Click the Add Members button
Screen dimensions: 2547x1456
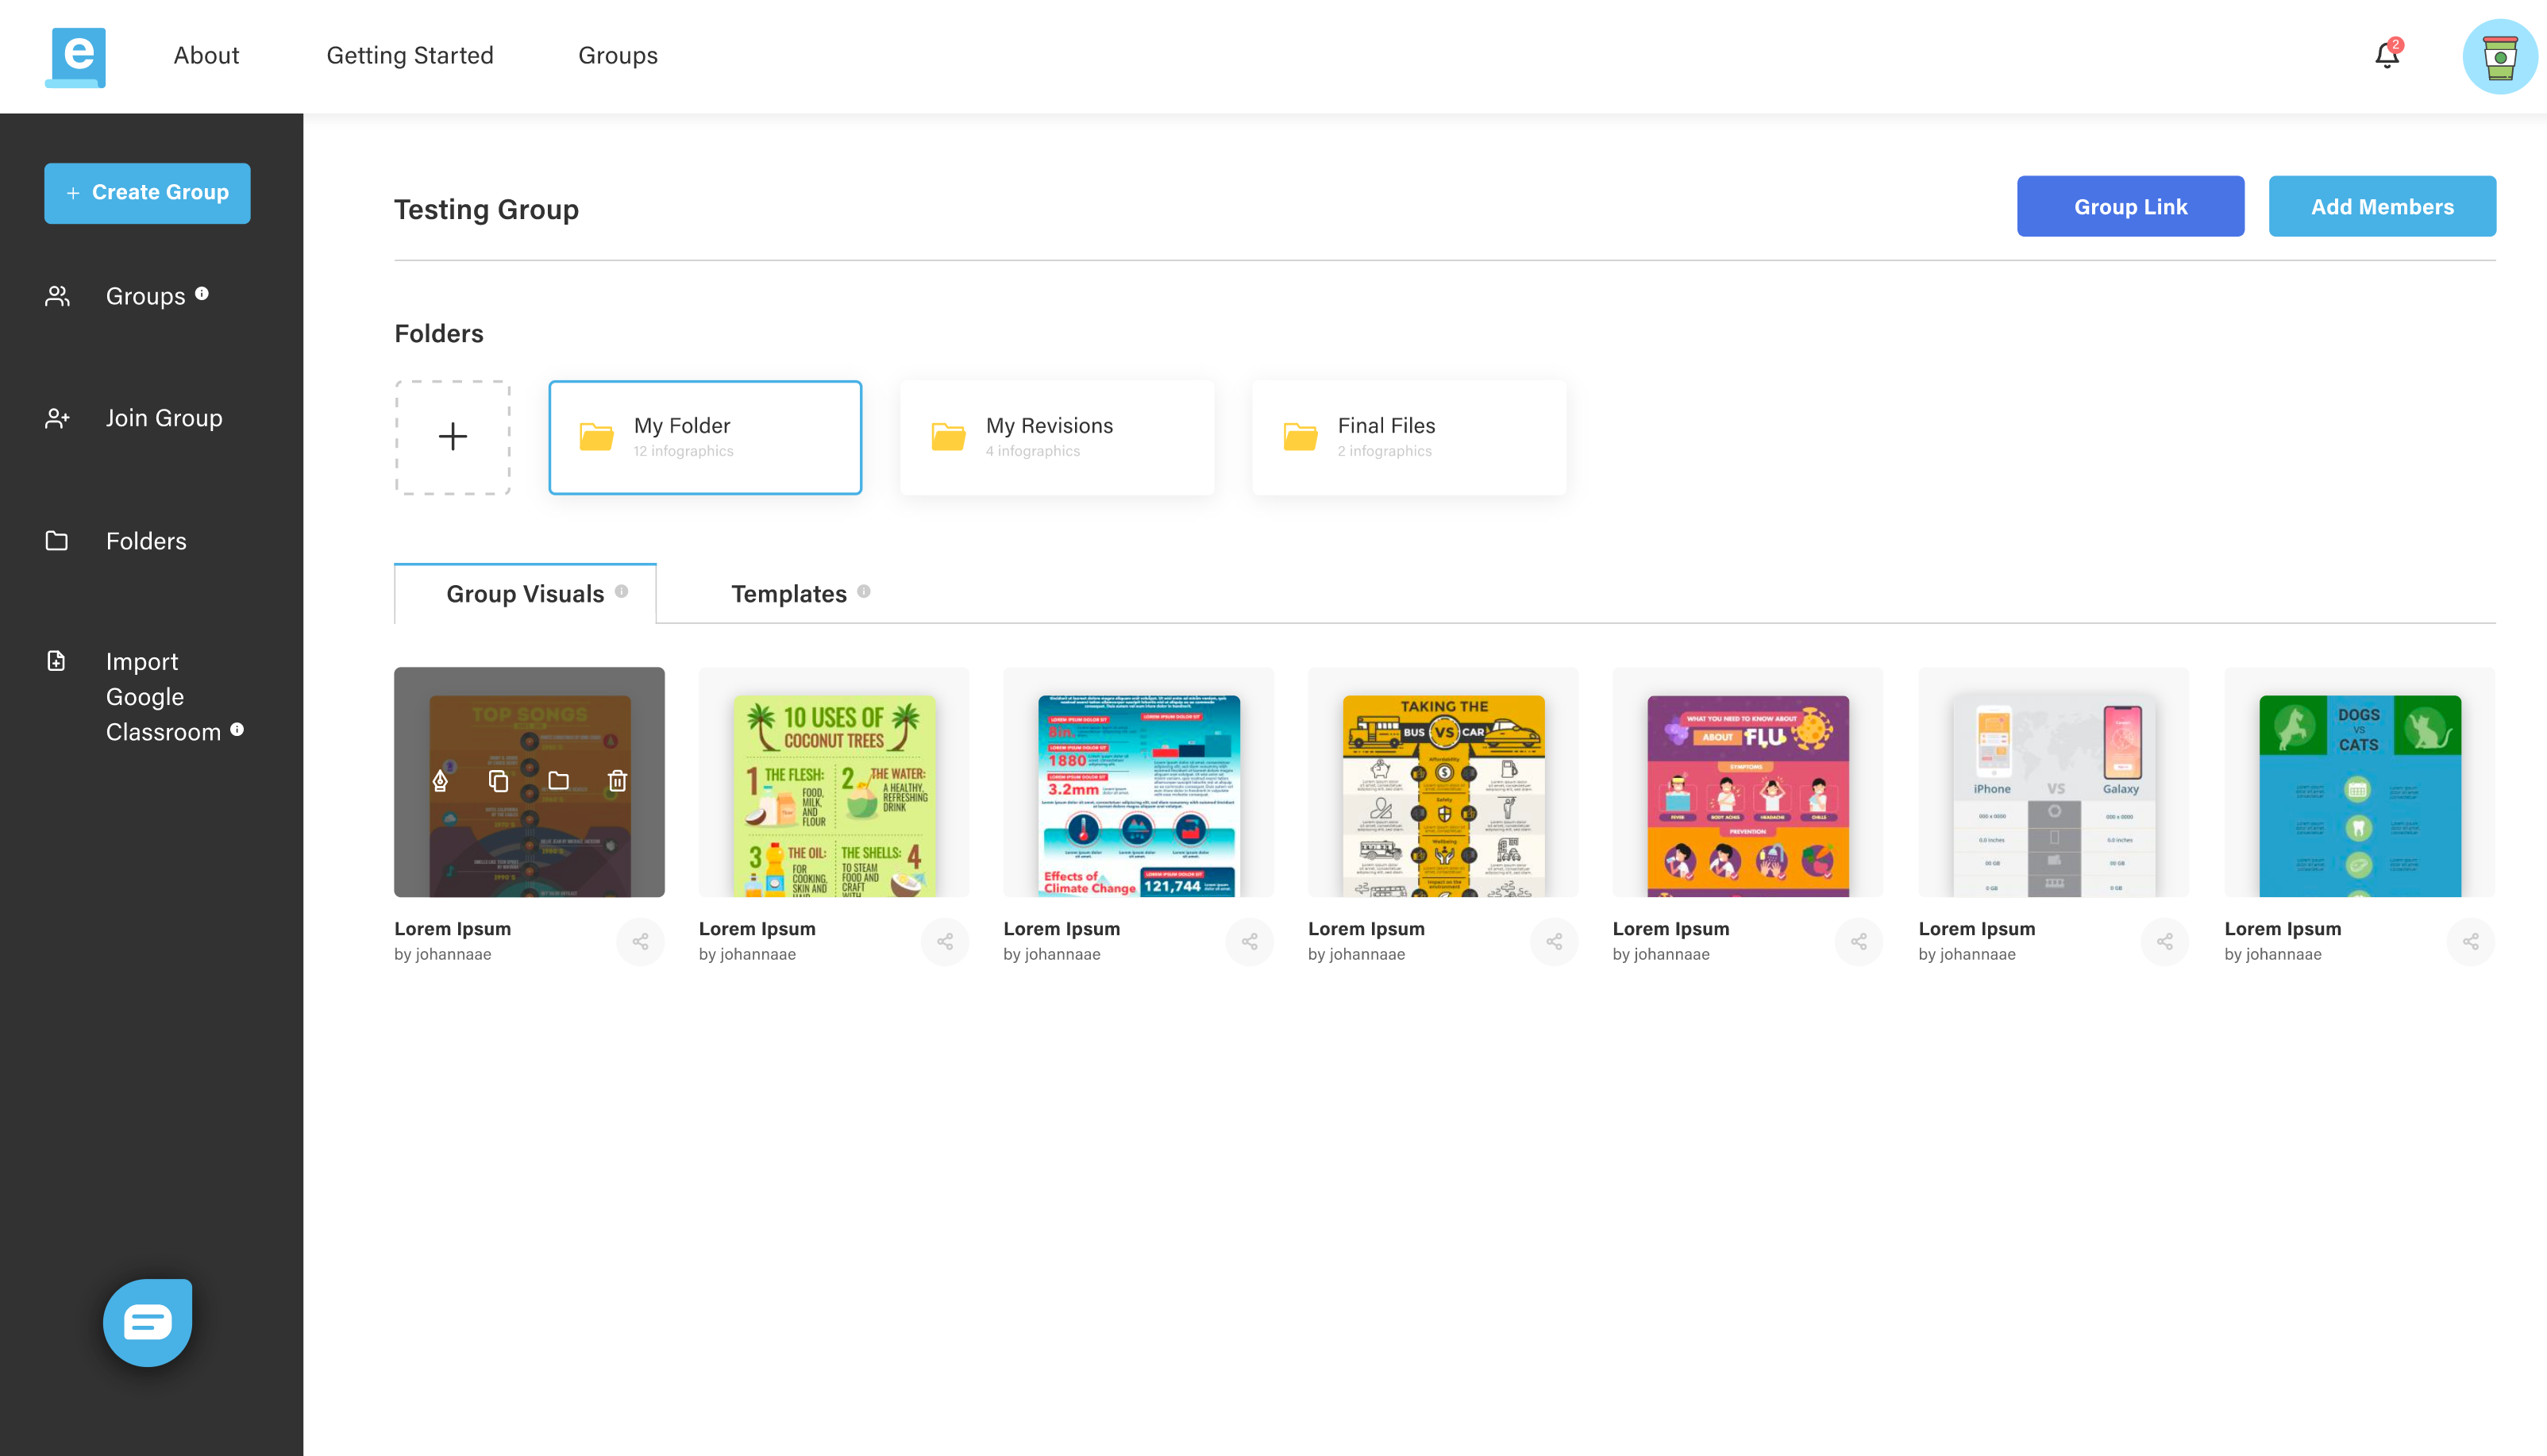click(x=2383, y=206)
